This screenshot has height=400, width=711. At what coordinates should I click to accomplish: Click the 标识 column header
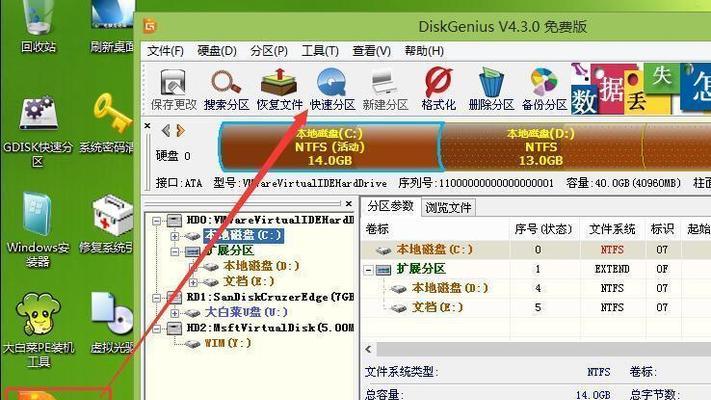662,229
